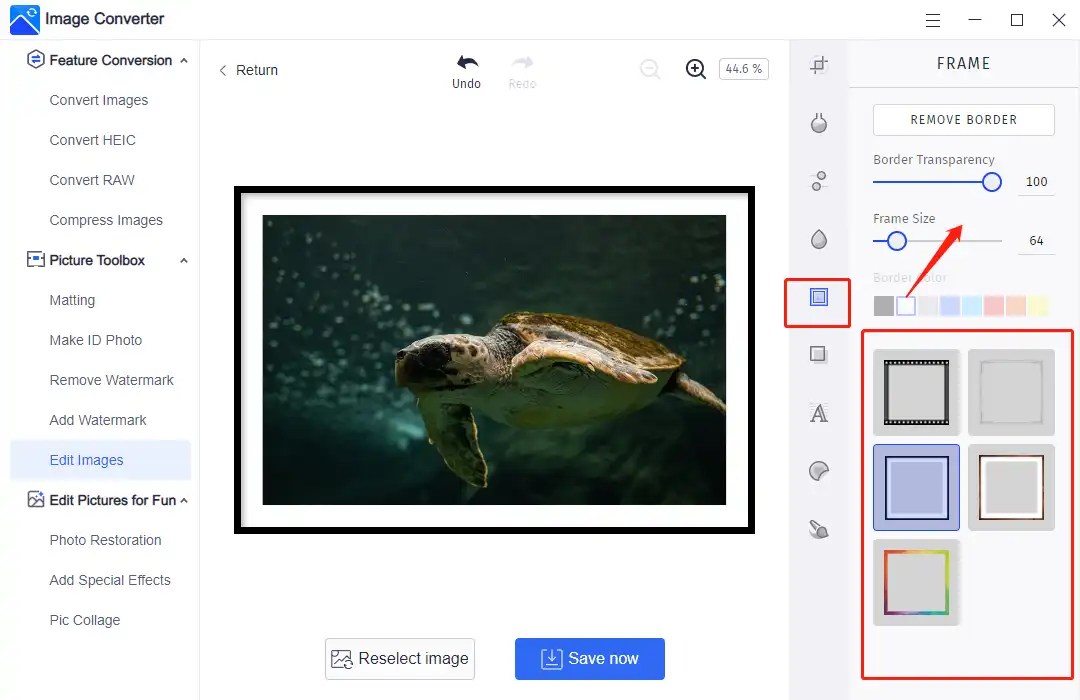The height and width of the screenshot is (700, 1080).
Task: Select the Brush tool at sidebar bottom
Action: [x=818, y=529]
